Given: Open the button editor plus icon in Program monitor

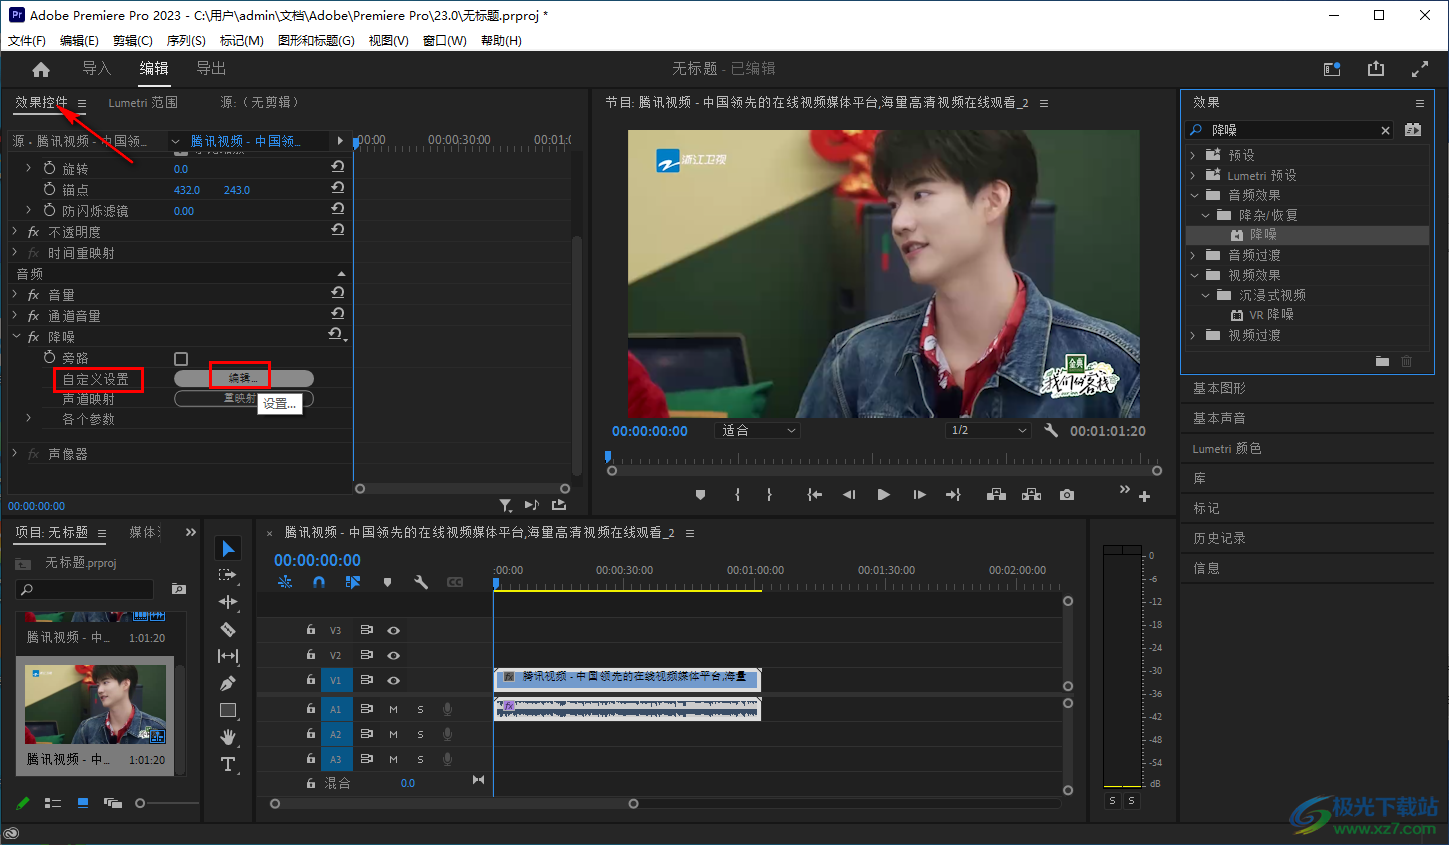Looking at the screenshot, I should pyautogui.click(x=1145, y=496).
